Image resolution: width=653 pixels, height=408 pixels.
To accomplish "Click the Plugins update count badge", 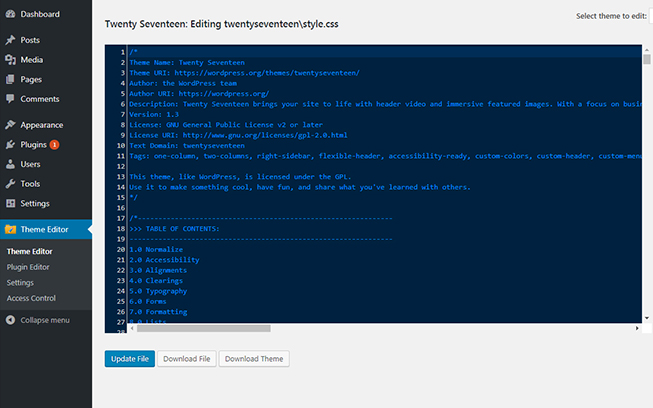I will 54,144.
